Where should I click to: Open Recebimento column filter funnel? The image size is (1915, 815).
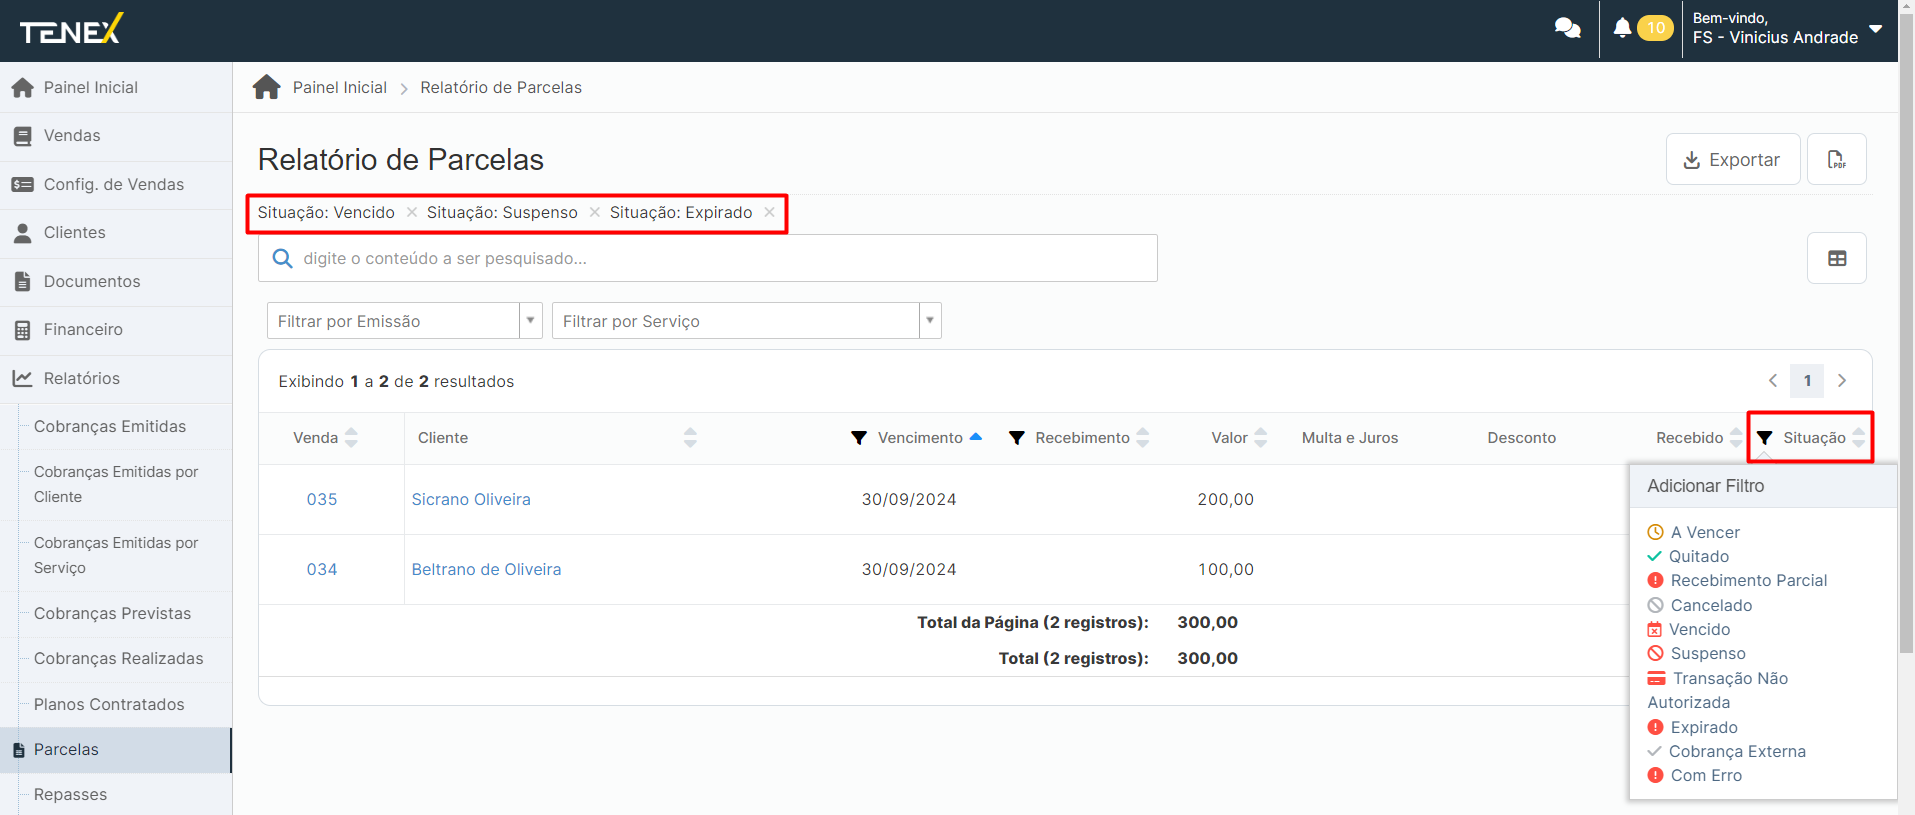pyautogui.click(x=1017, y=438)
